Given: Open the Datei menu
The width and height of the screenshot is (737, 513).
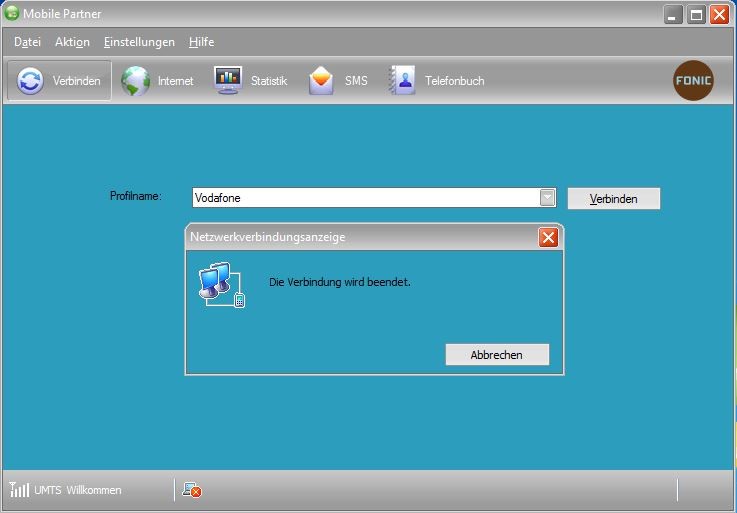Looking at the screenshot, I should point(27,42).
